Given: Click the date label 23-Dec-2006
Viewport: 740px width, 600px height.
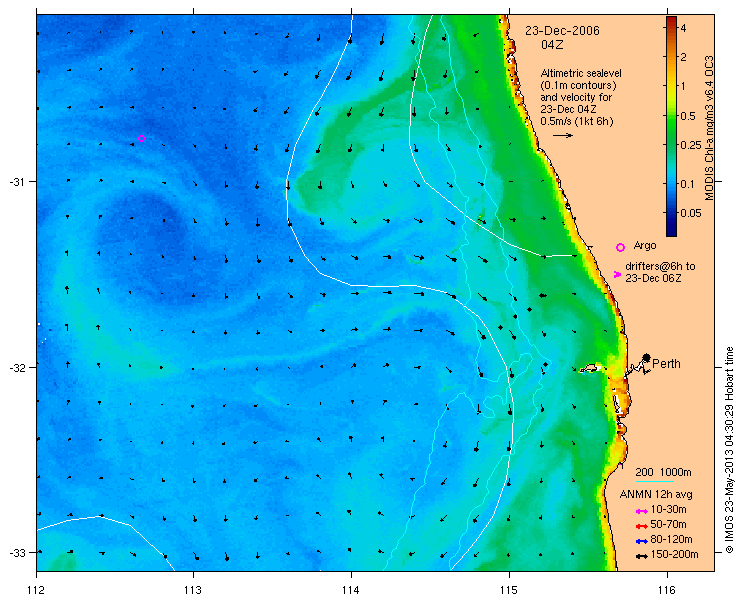Looking at the screenshot, I should pos(563,31).
